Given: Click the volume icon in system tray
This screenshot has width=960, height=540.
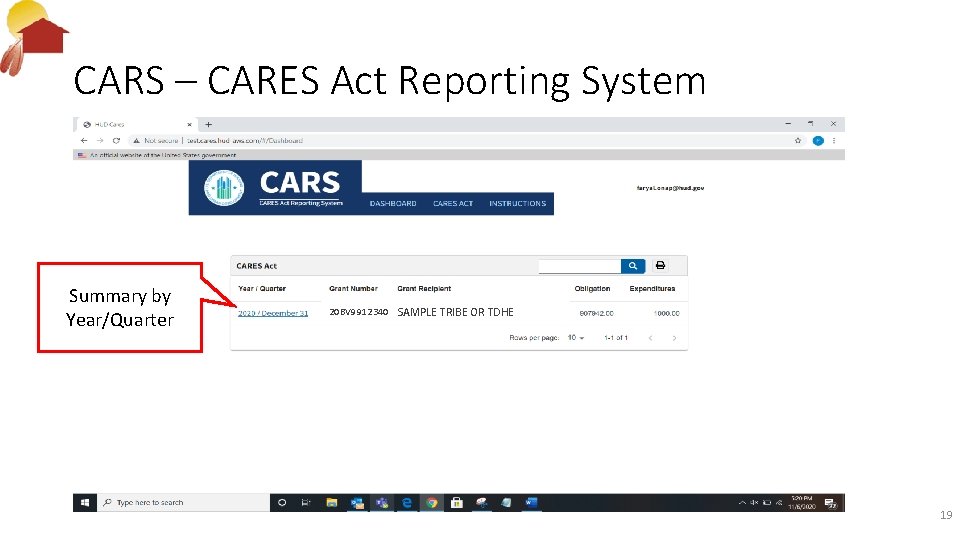Looking at the screenshot, I should point(754,503).
